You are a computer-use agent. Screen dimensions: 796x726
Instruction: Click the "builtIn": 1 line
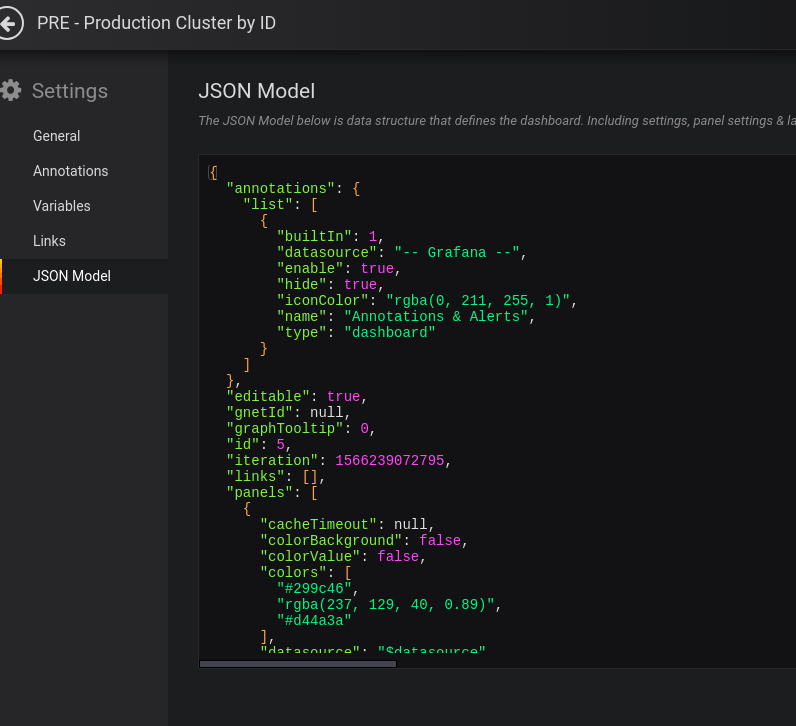tap(330, 237)
